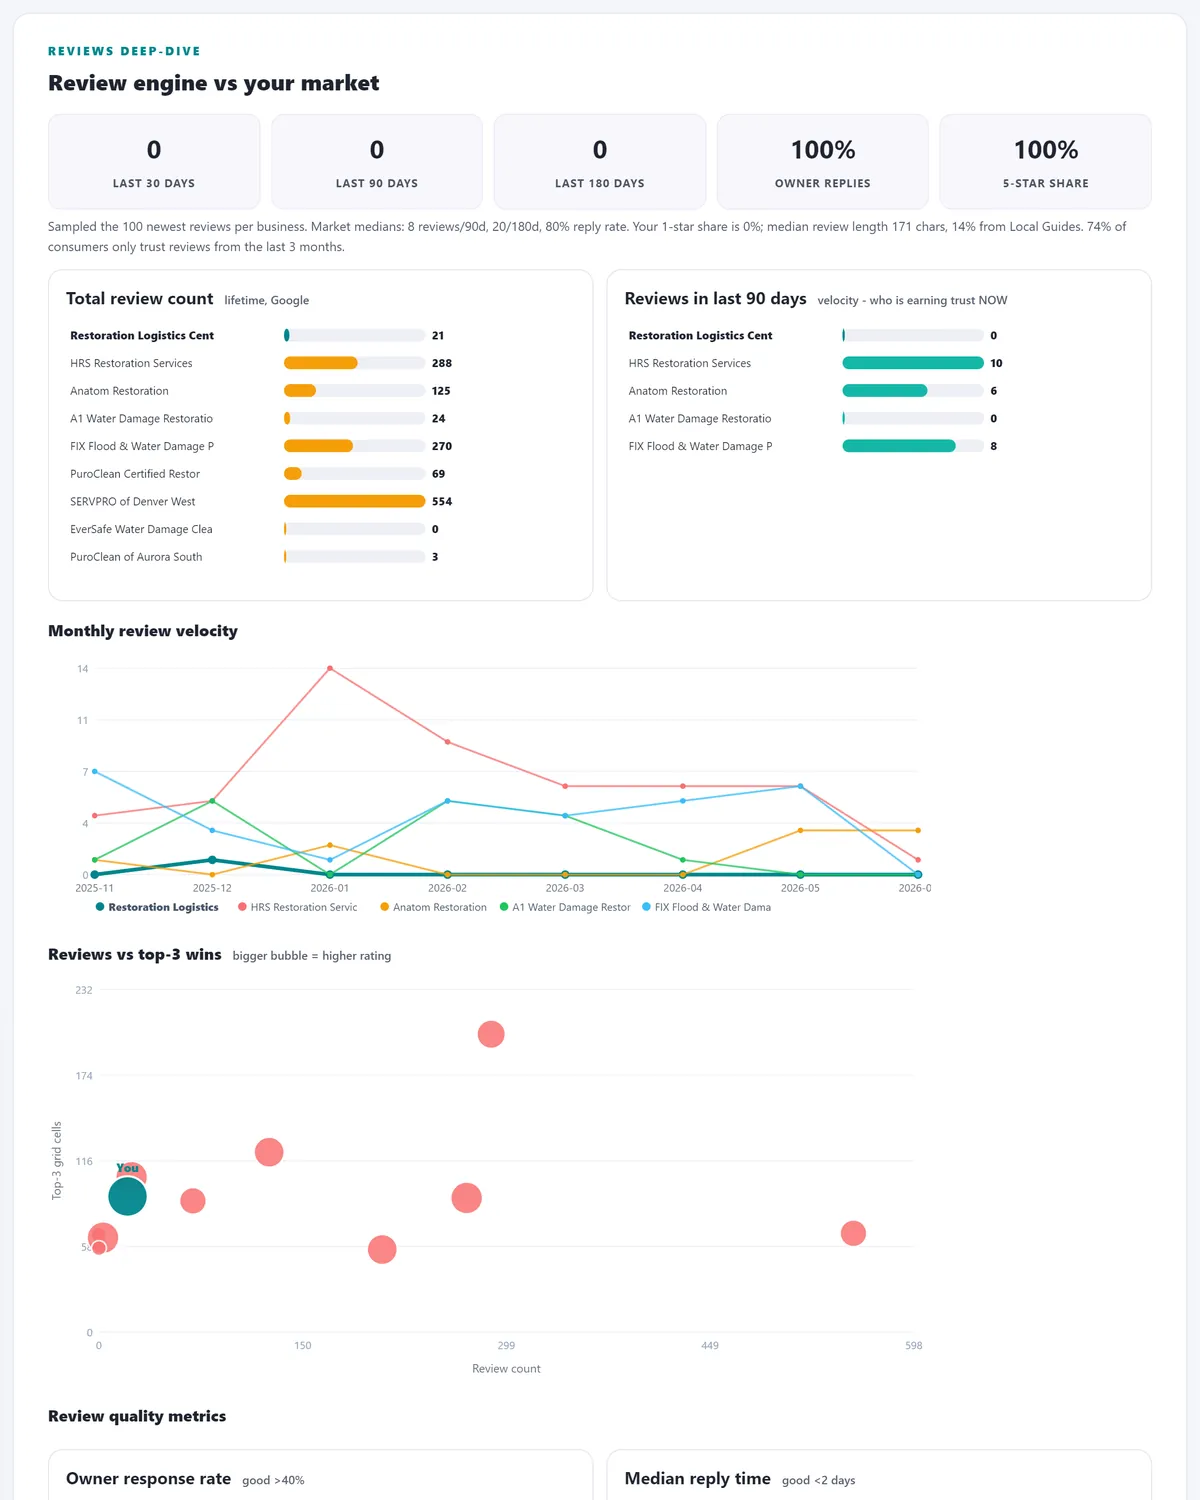Select Restoration Logistics Cent in total review count
The image size is (1200, 1500).
click(142, 336)
